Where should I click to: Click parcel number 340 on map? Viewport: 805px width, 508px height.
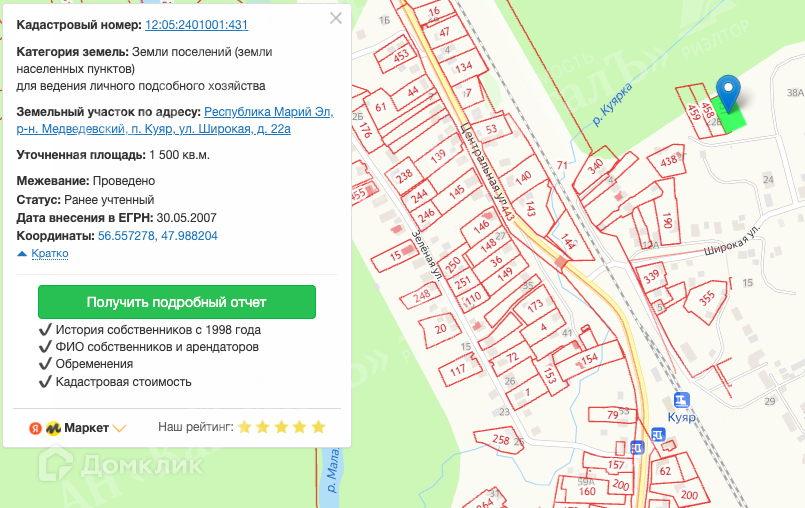pyautogui.click(x=595, y=167)
